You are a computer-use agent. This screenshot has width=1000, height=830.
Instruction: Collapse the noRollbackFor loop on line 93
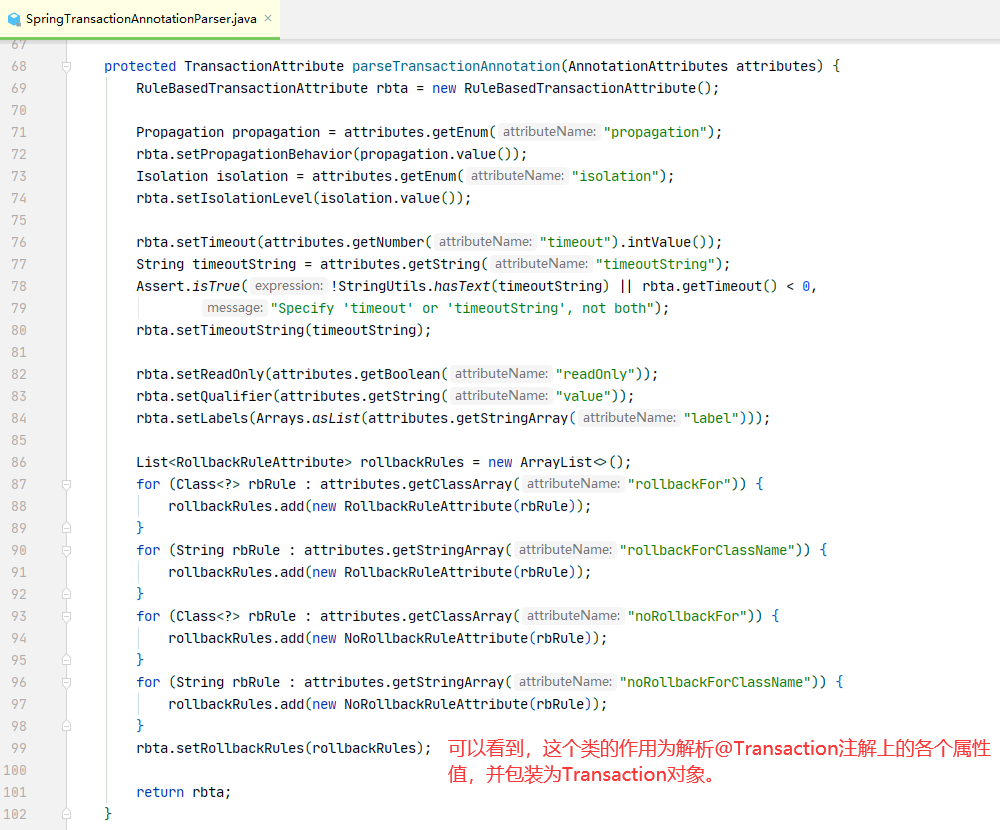coord(66,616)
